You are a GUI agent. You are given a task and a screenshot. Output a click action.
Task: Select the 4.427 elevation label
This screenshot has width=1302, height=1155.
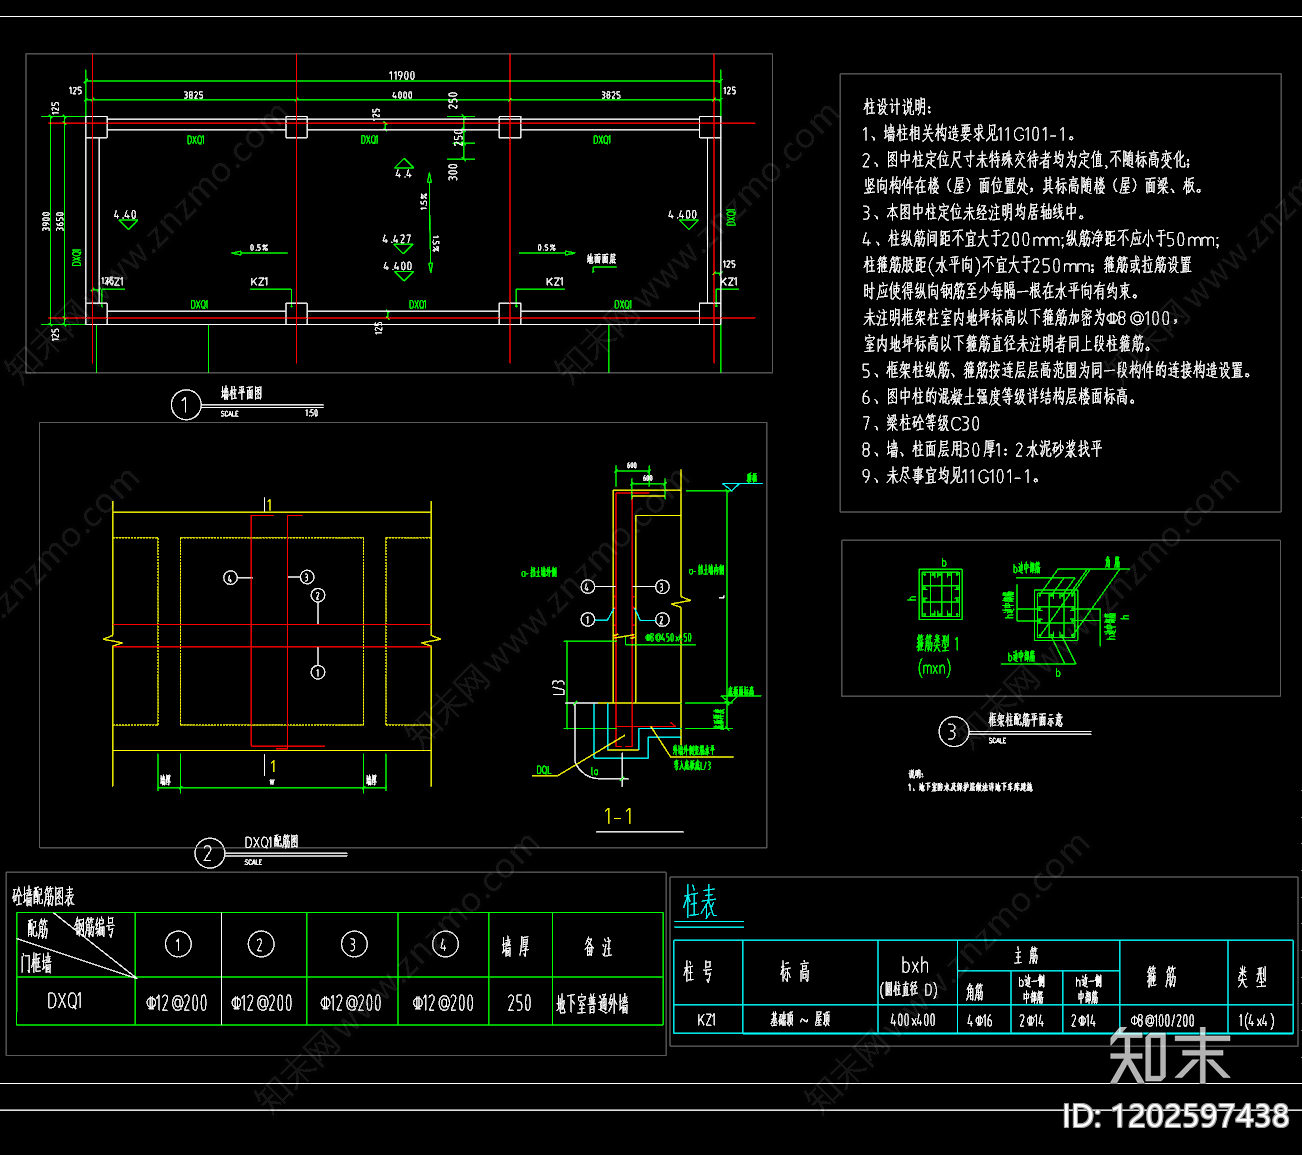coord(397,240)
